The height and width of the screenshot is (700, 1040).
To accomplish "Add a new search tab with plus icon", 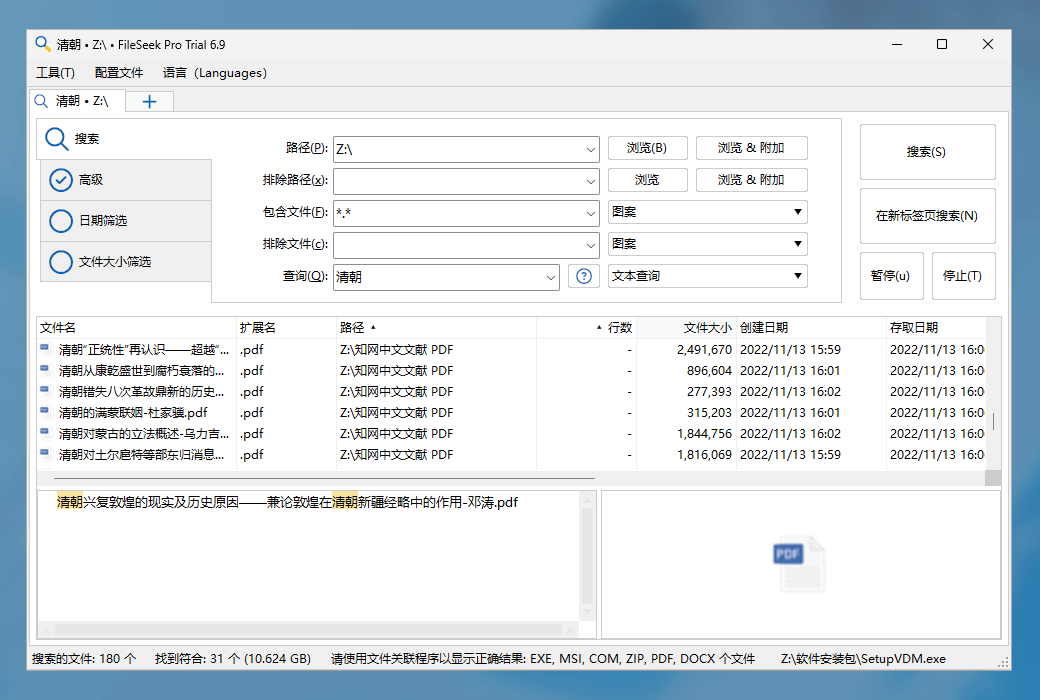I will tap(149, 102).
